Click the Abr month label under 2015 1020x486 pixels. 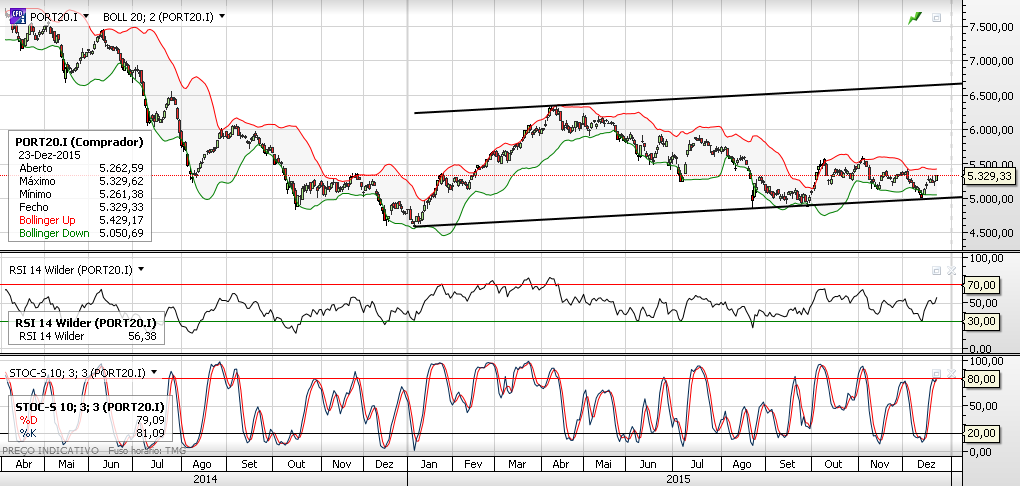[x=559, y=465]
